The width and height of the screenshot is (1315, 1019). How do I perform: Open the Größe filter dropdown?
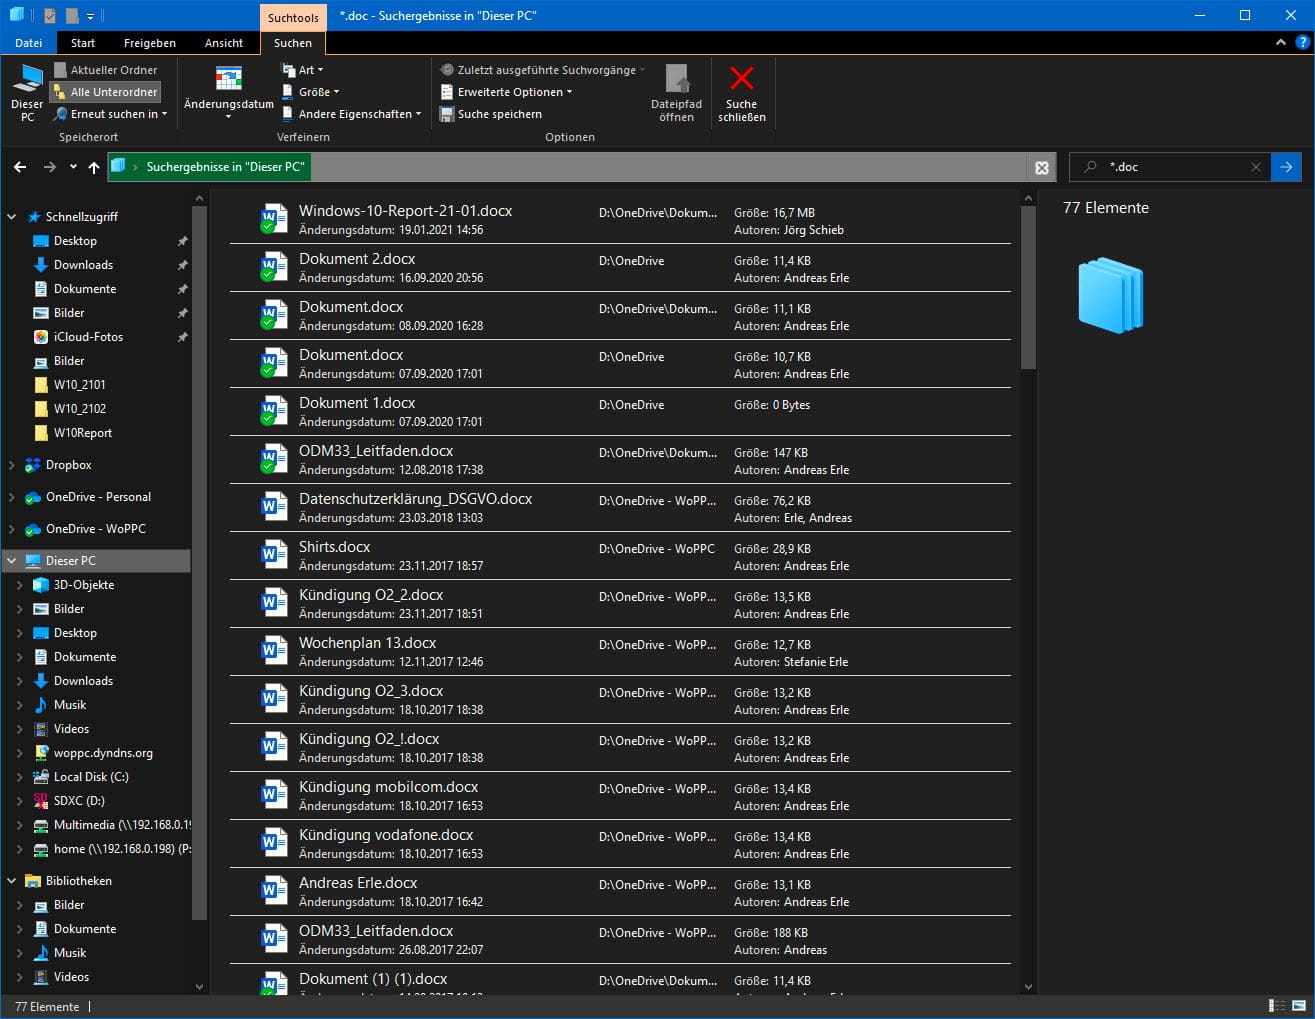coord(312,92)
